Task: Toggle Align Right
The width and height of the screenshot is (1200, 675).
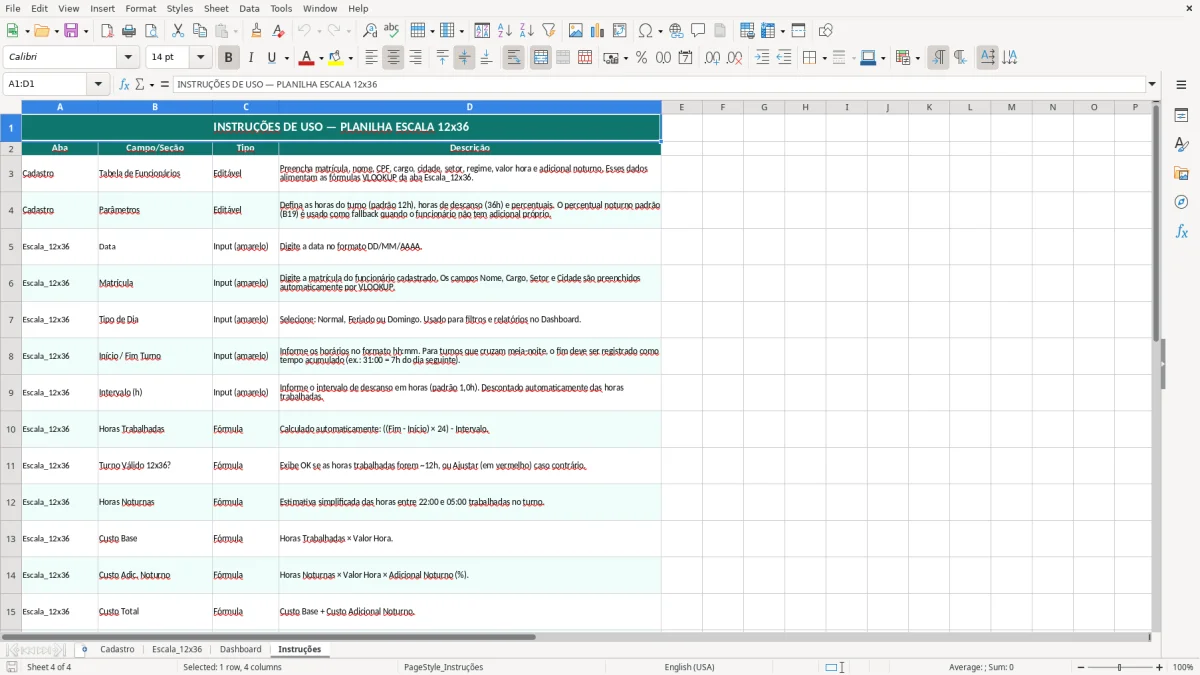Action: tap(415, 58)
